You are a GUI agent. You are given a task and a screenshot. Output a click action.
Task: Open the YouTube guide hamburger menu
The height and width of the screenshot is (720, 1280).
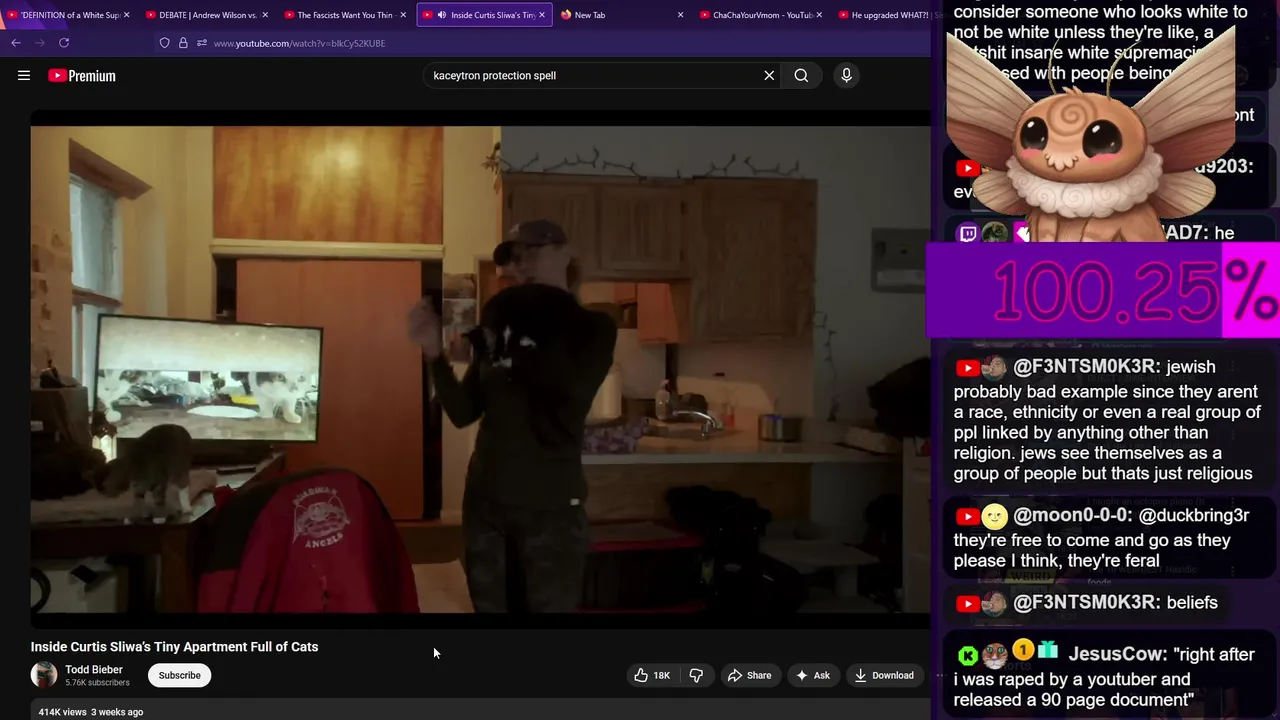click(24, 75)
